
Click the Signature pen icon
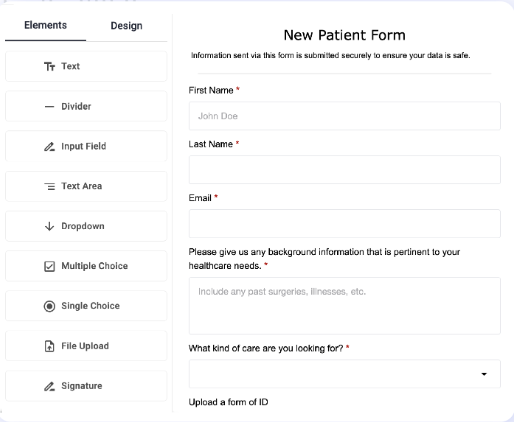pos(49,386)
